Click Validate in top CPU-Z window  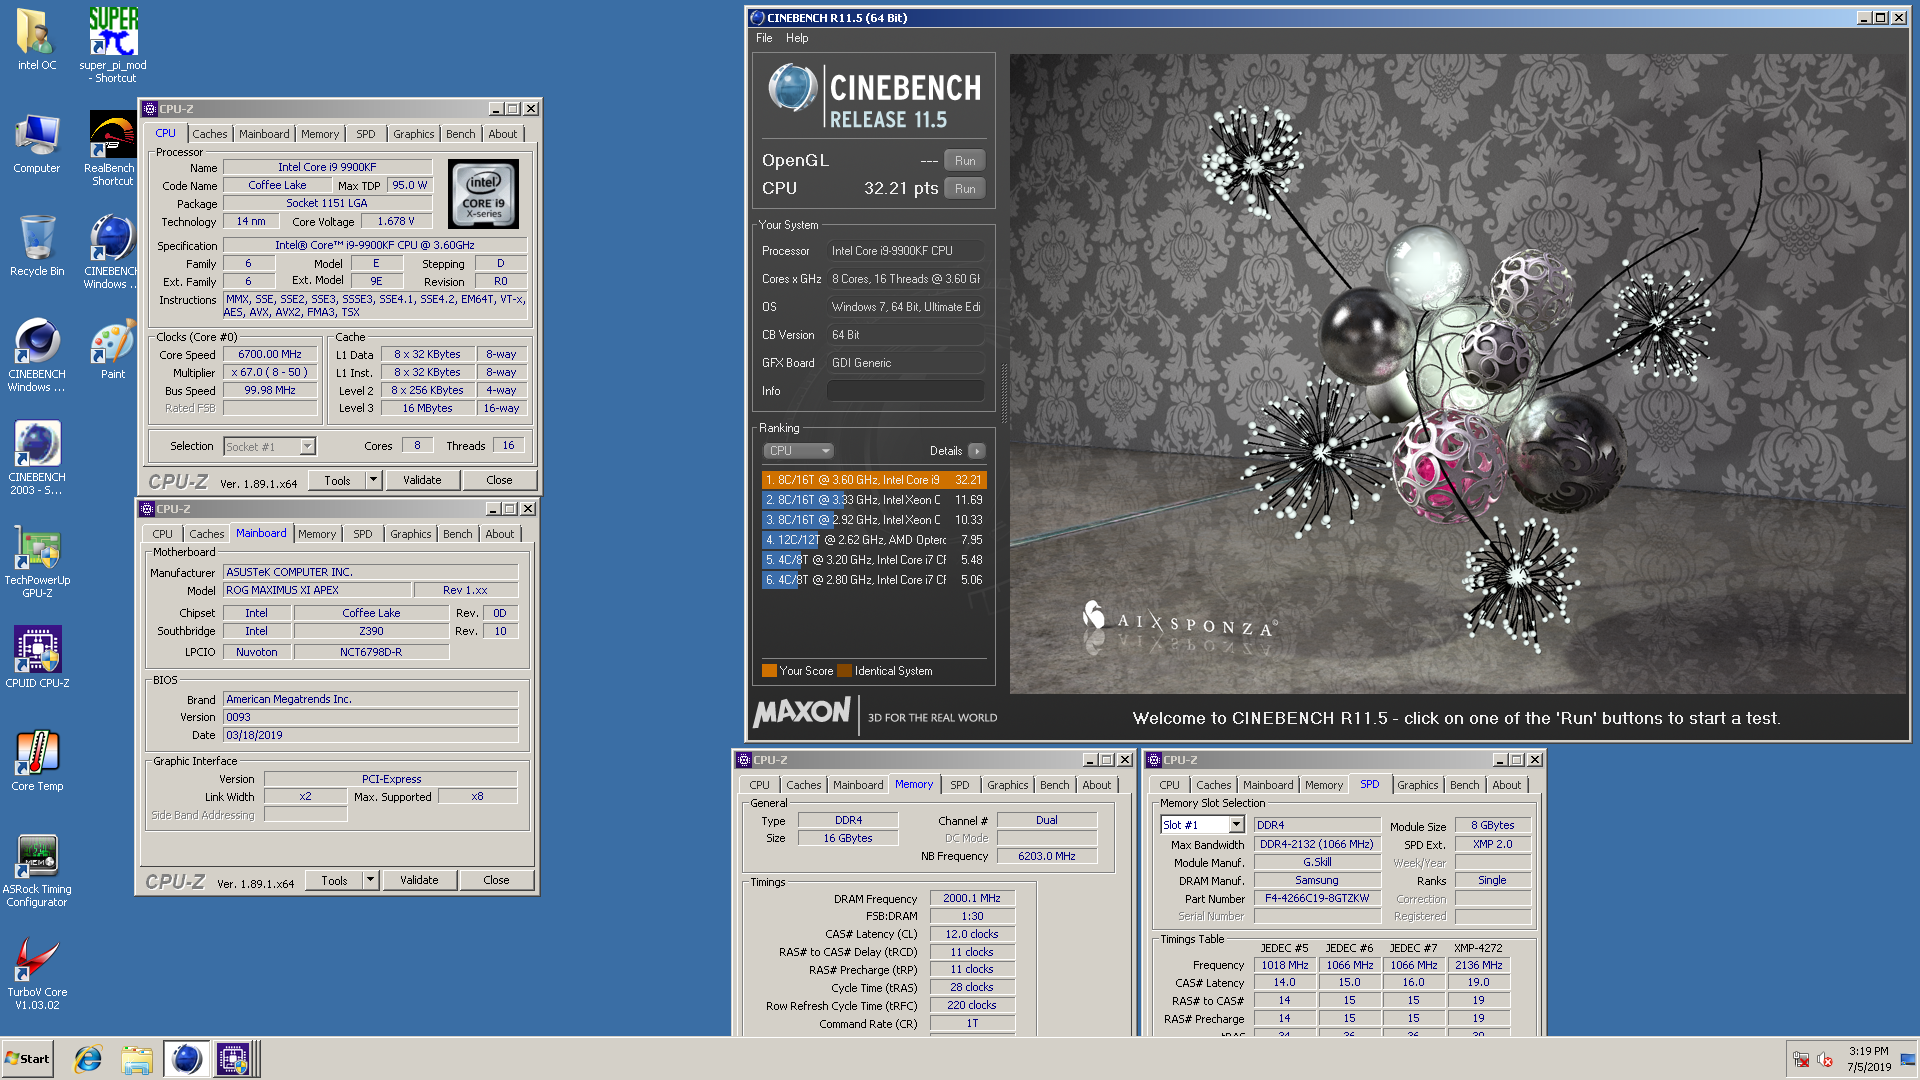coord(422,480)
